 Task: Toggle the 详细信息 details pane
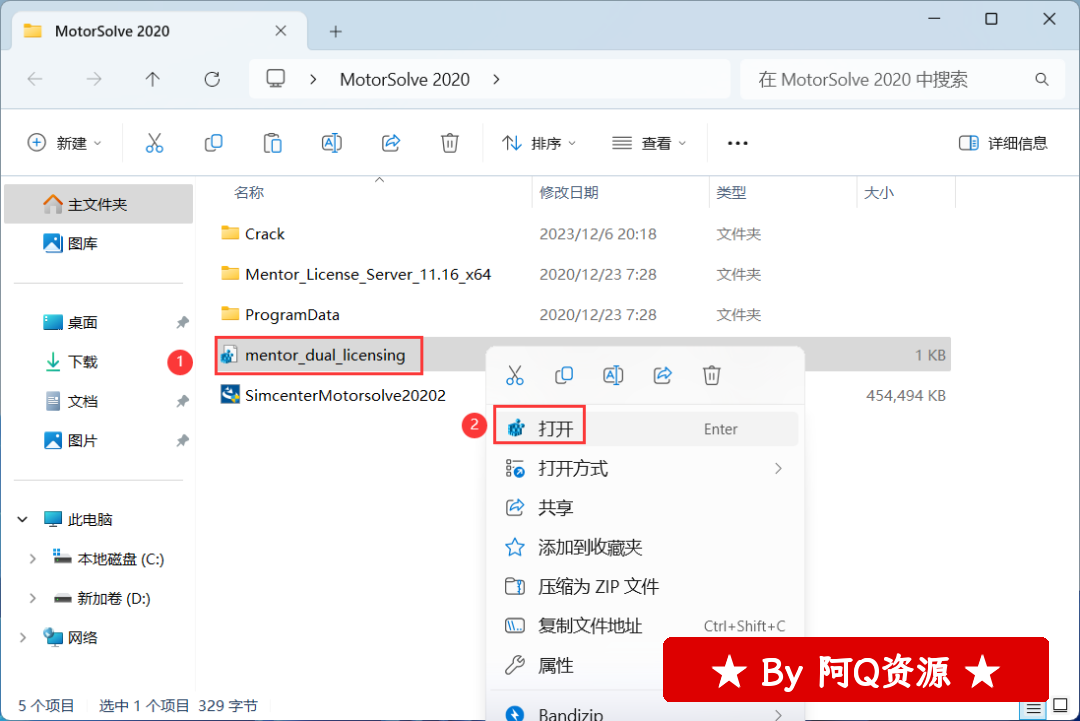click(1004, 143)
